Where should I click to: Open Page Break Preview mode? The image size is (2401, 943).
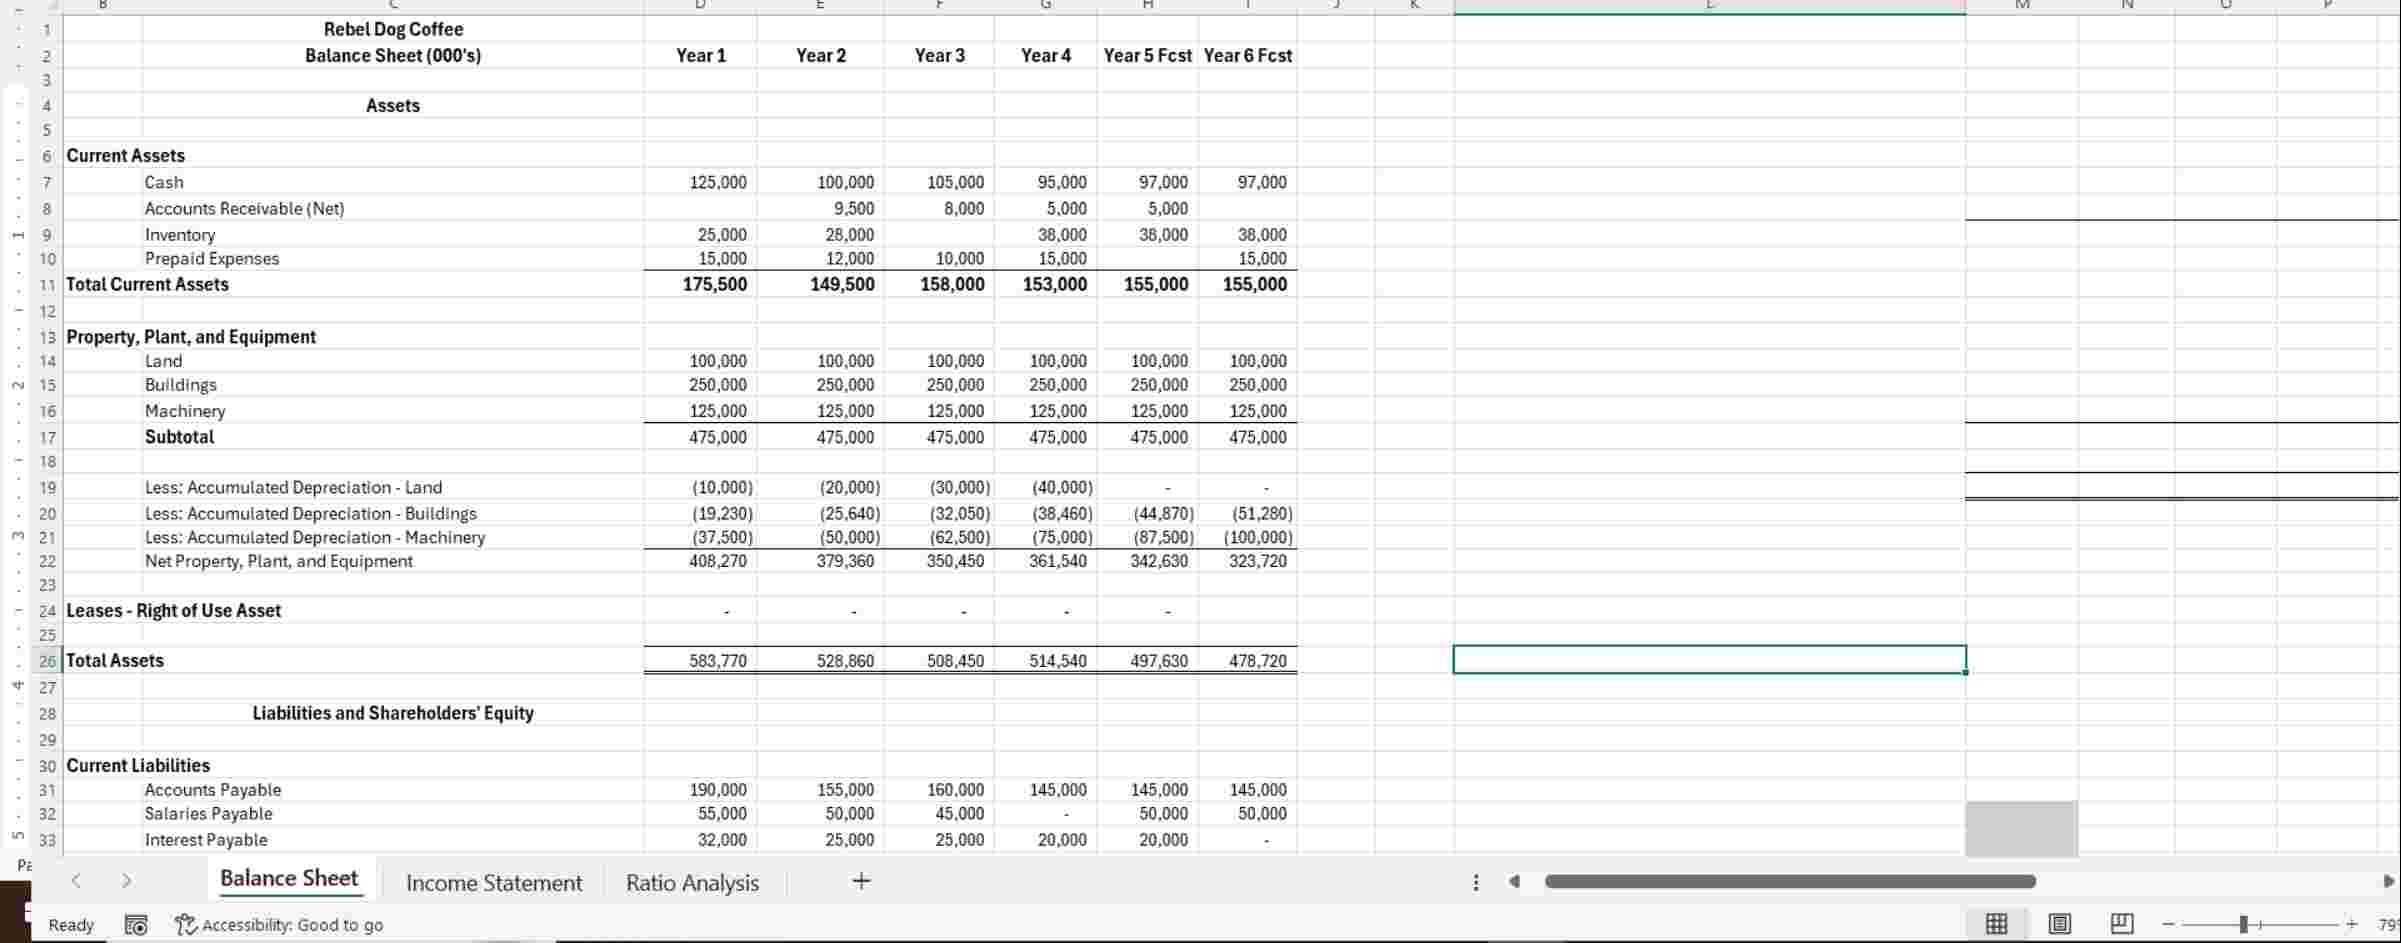(x=2121, y=924)
